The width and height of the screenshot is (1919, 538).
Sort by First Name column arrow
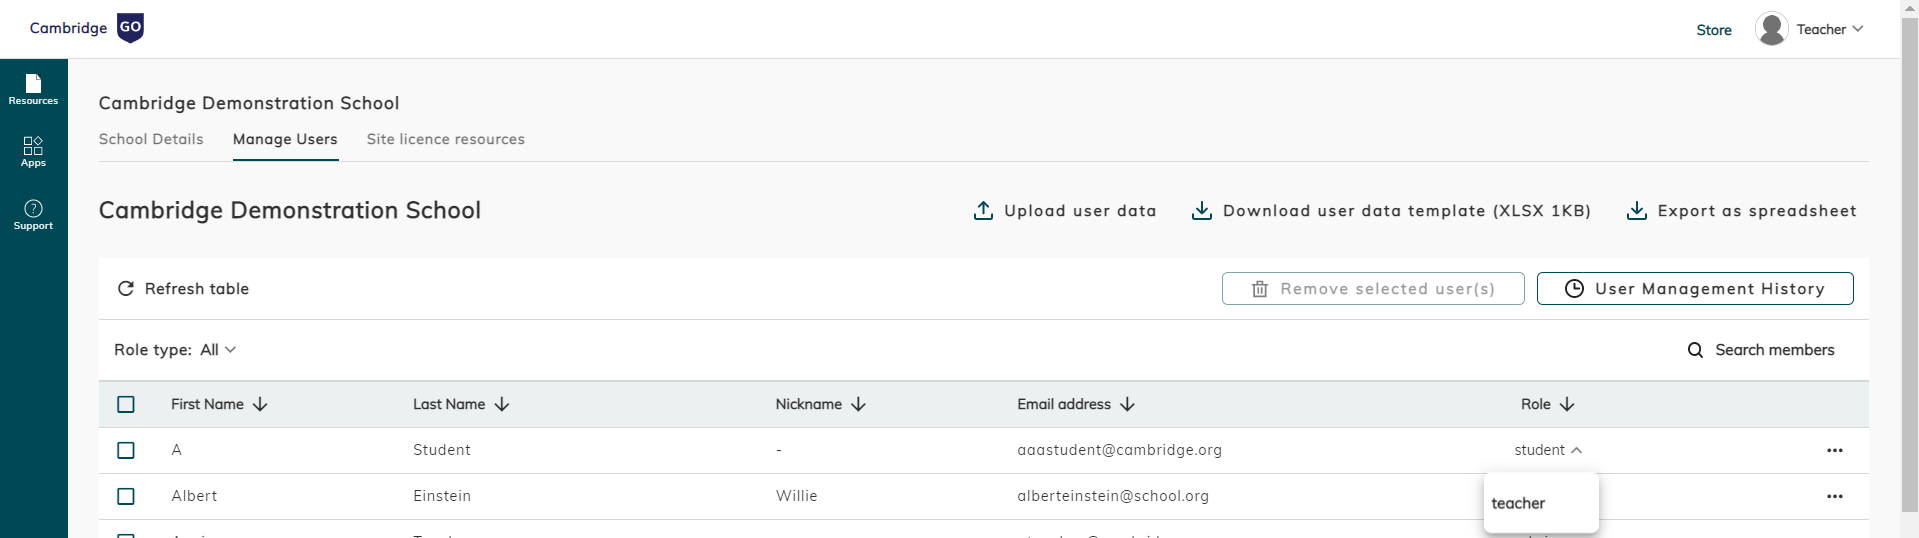pyautogui.click(x=260, y=404)
